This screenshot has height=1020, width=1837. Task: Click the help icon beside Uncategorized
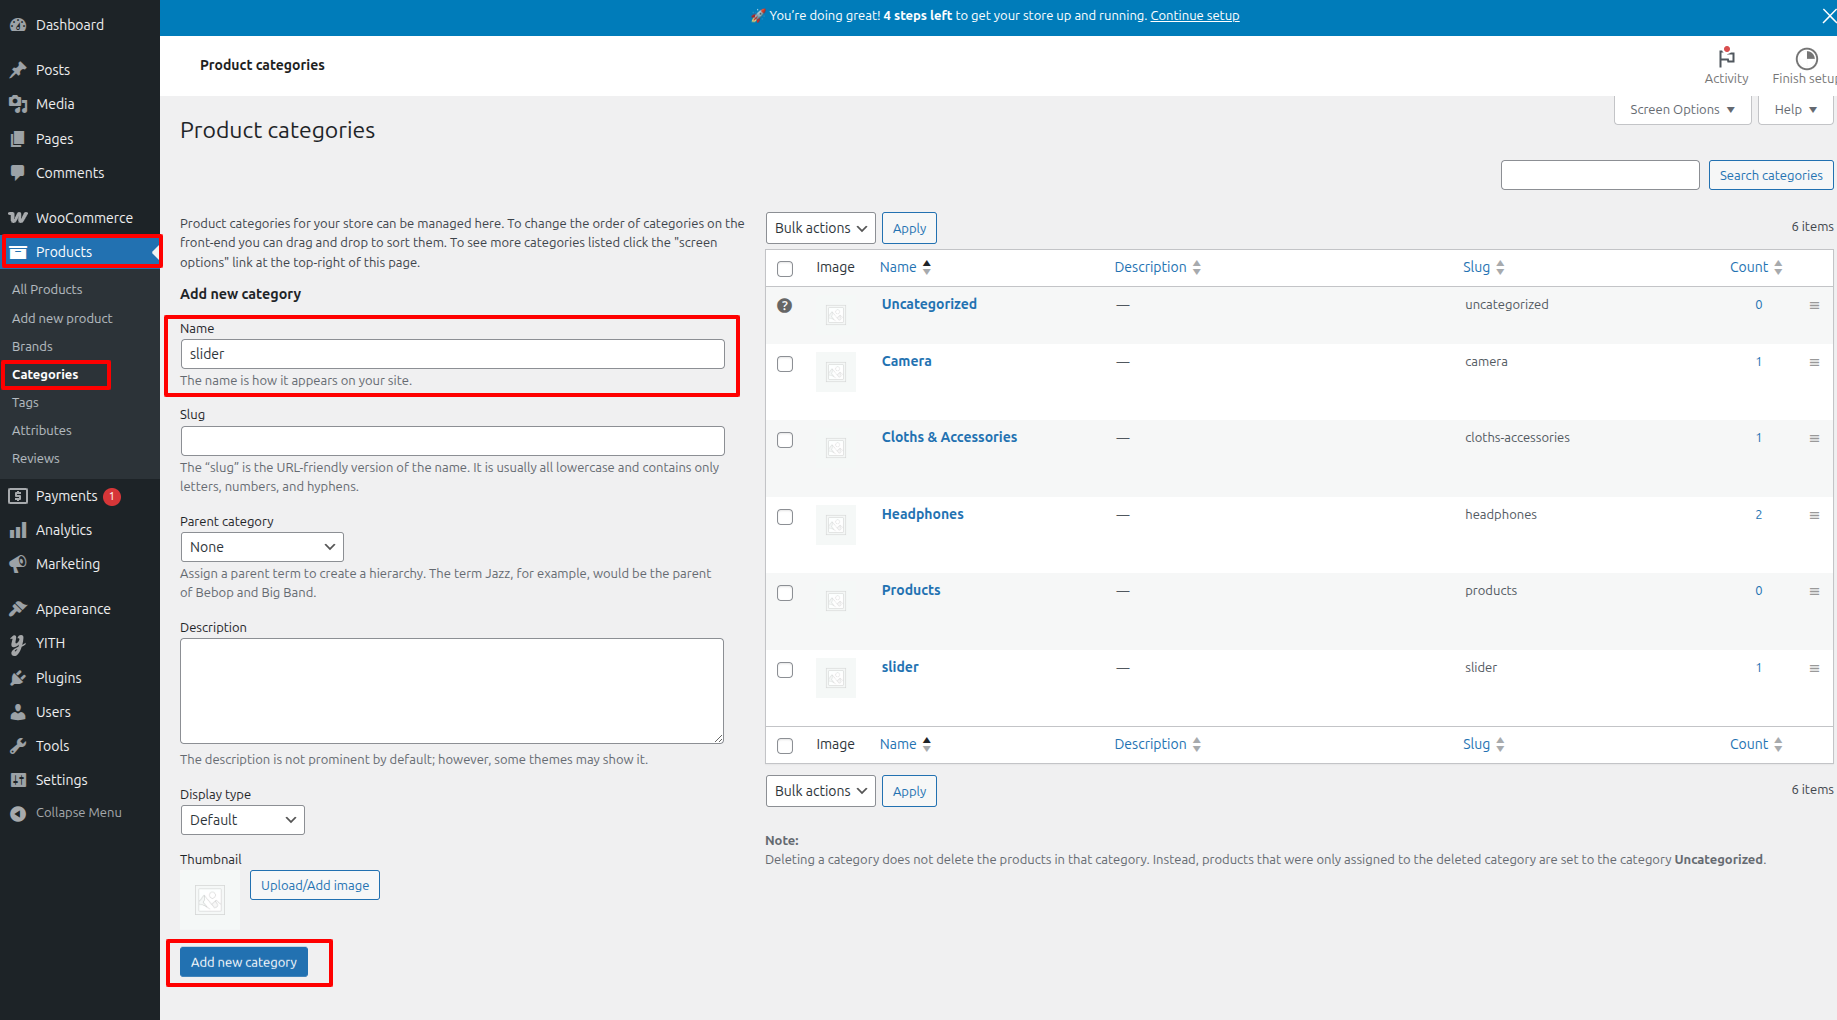(785, 306)
